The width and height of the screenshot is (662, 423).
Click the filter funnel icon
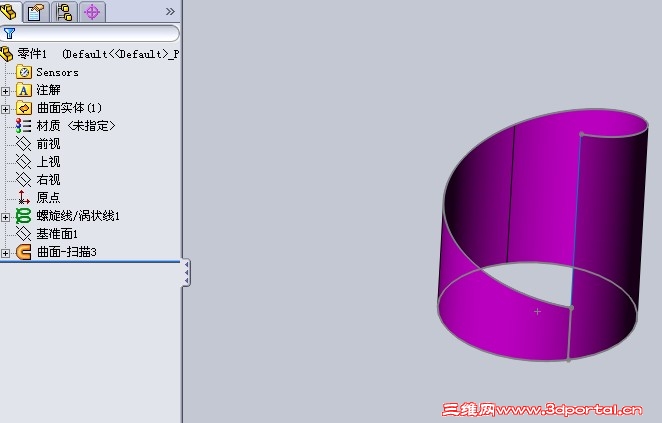pos(9,33)
